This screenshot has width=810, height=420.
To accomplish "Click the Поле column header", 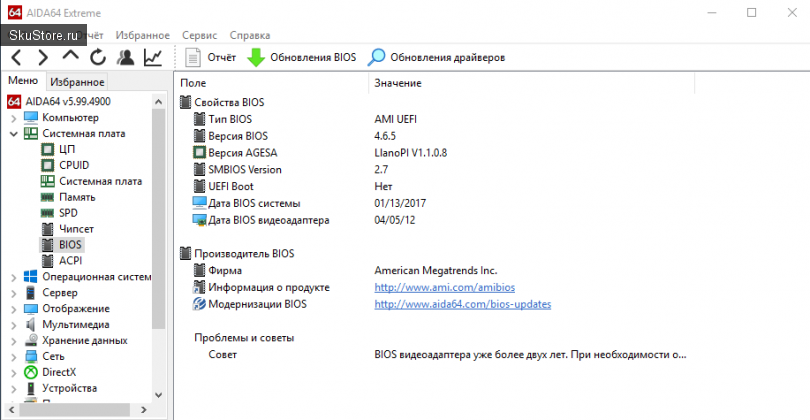I will click(x=272, y=83).
